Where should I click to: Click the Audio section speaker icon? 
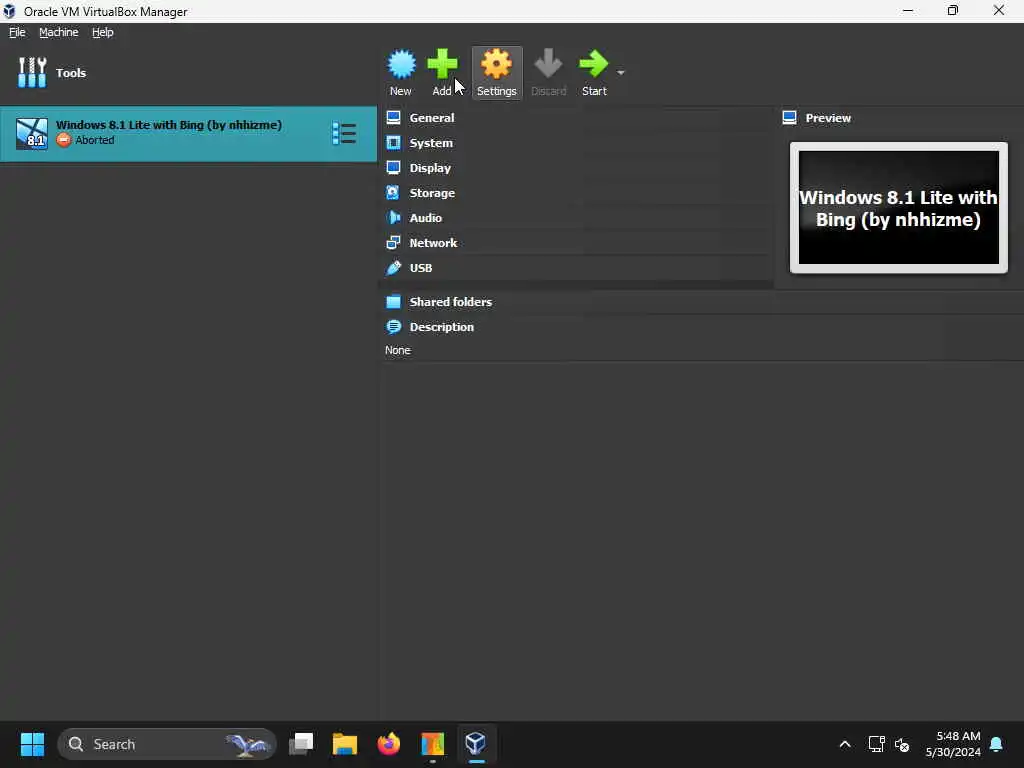(x=393, y=217)
